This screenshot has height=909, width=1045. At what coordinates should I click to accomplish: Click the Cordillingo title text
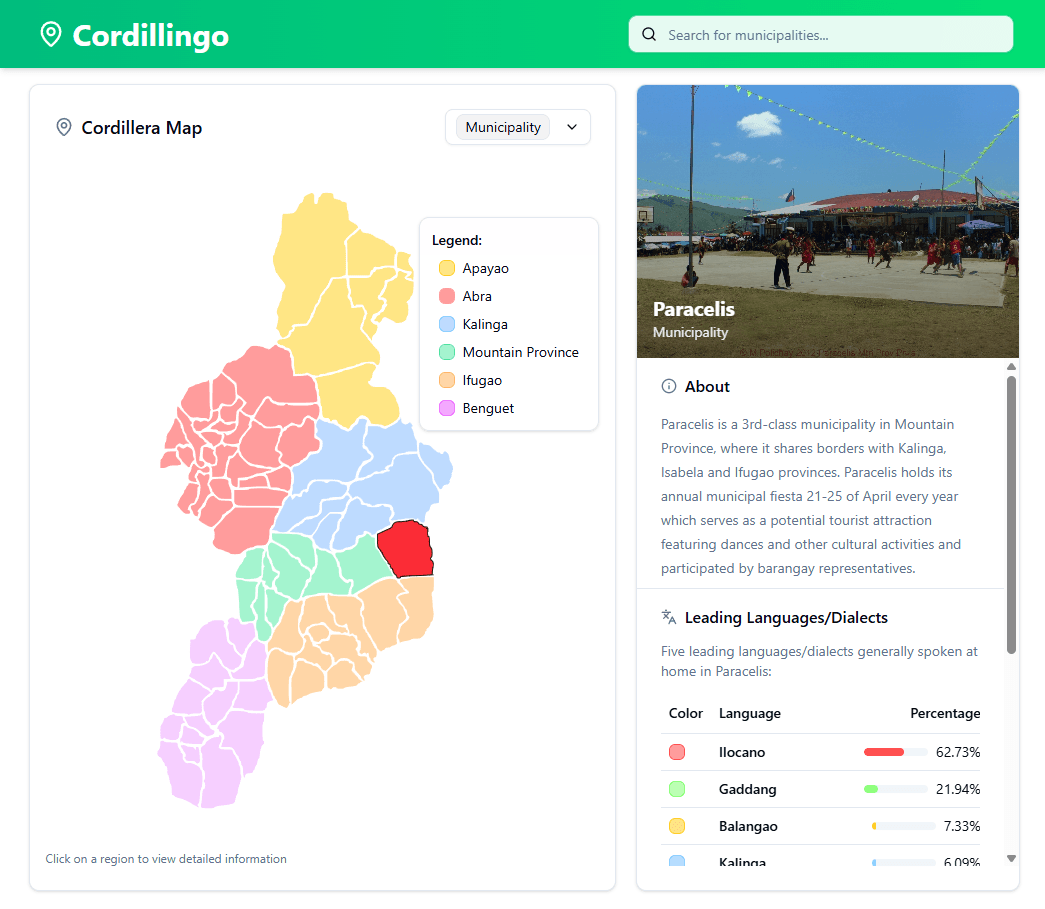[x=151, y=35]
